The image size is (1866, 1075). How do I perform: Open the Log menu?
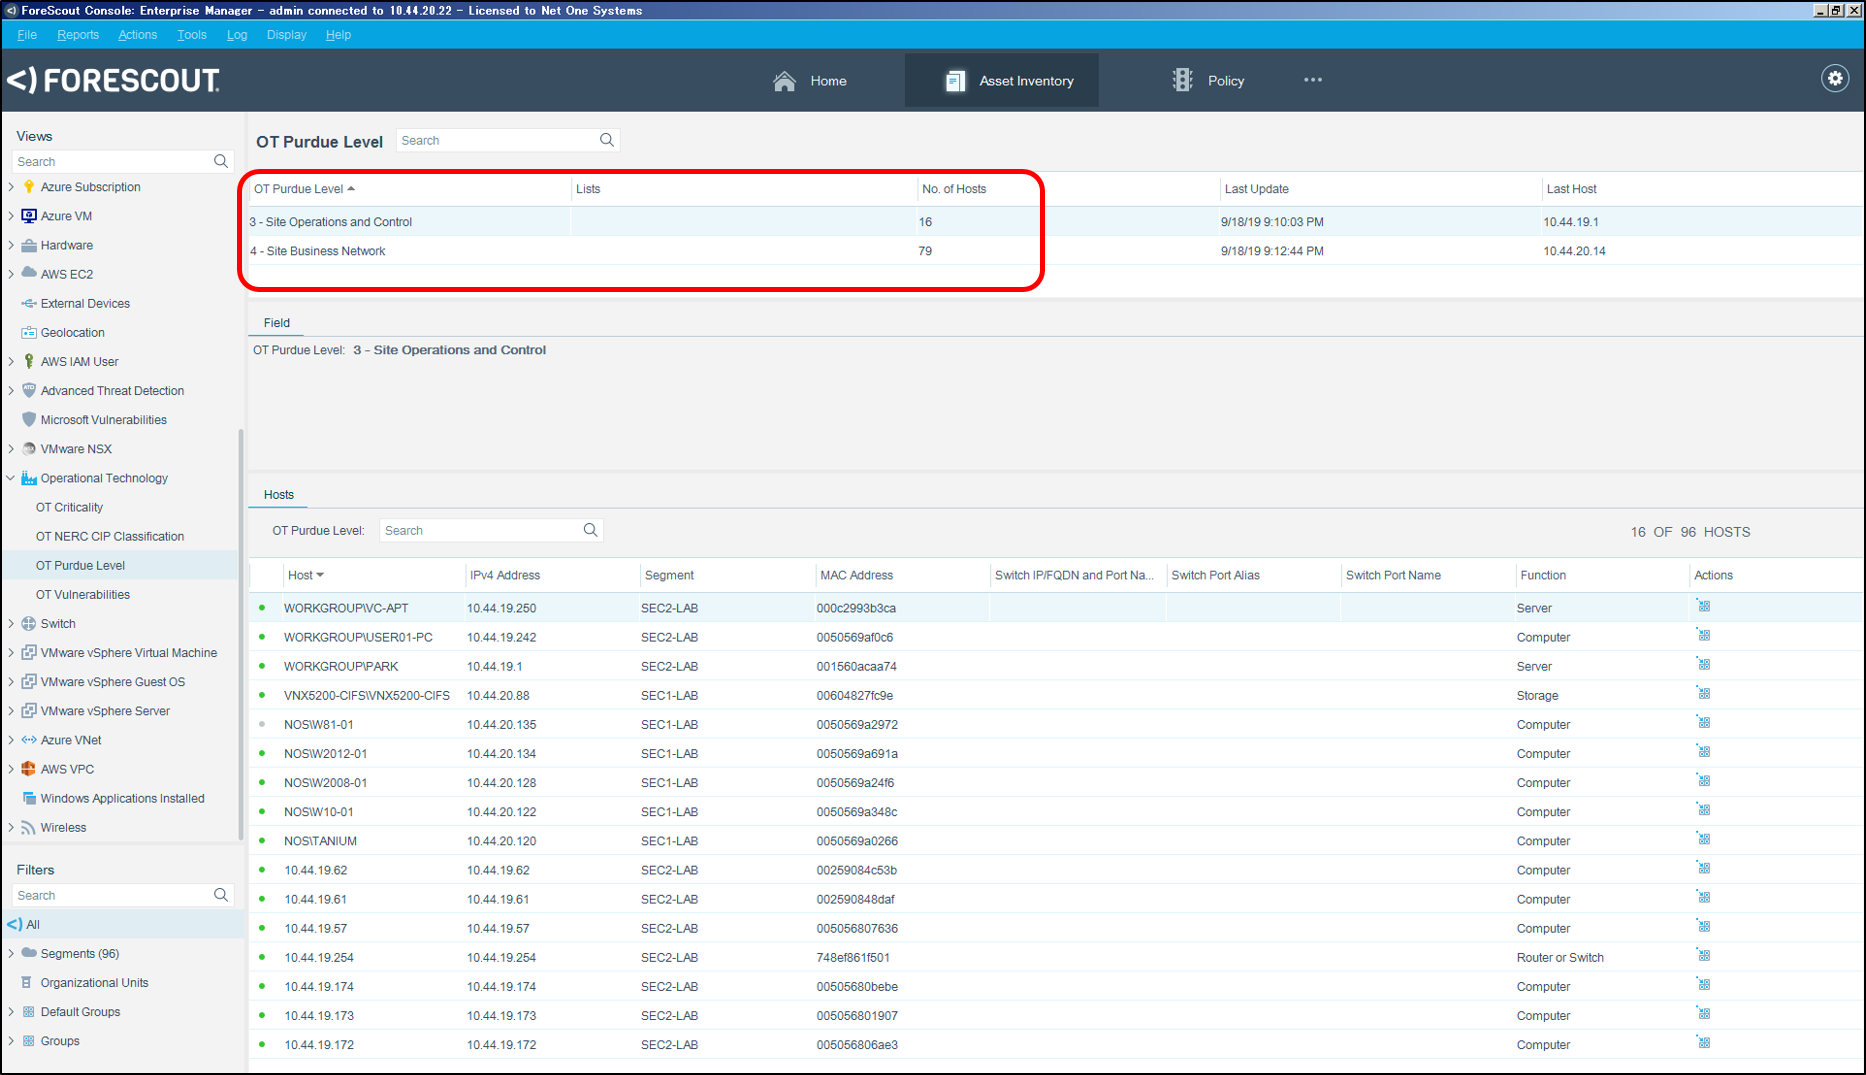[236, 34]
